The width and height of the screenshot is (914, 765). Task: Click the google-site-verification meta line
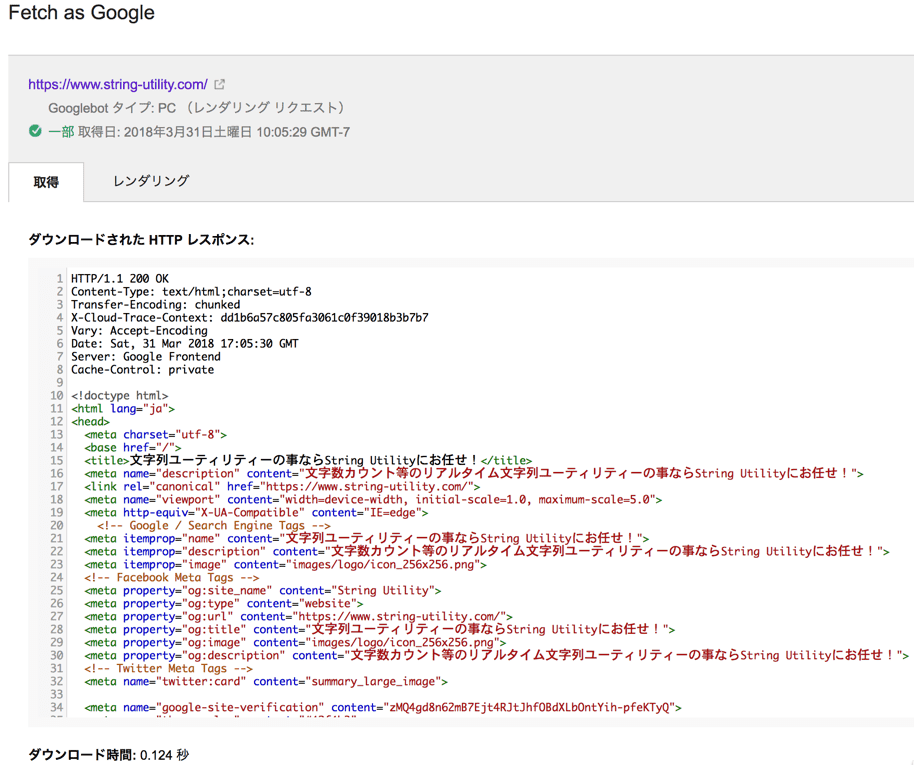383,707
